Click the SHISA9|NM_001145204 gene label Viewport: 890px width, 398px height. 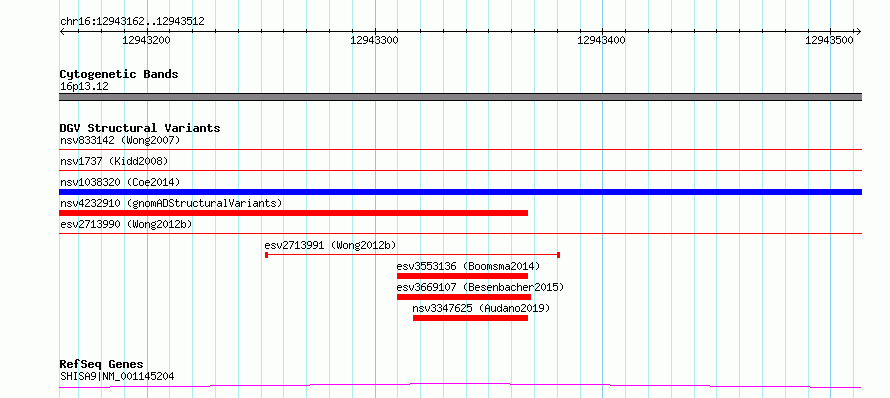[x=117, y=376]
